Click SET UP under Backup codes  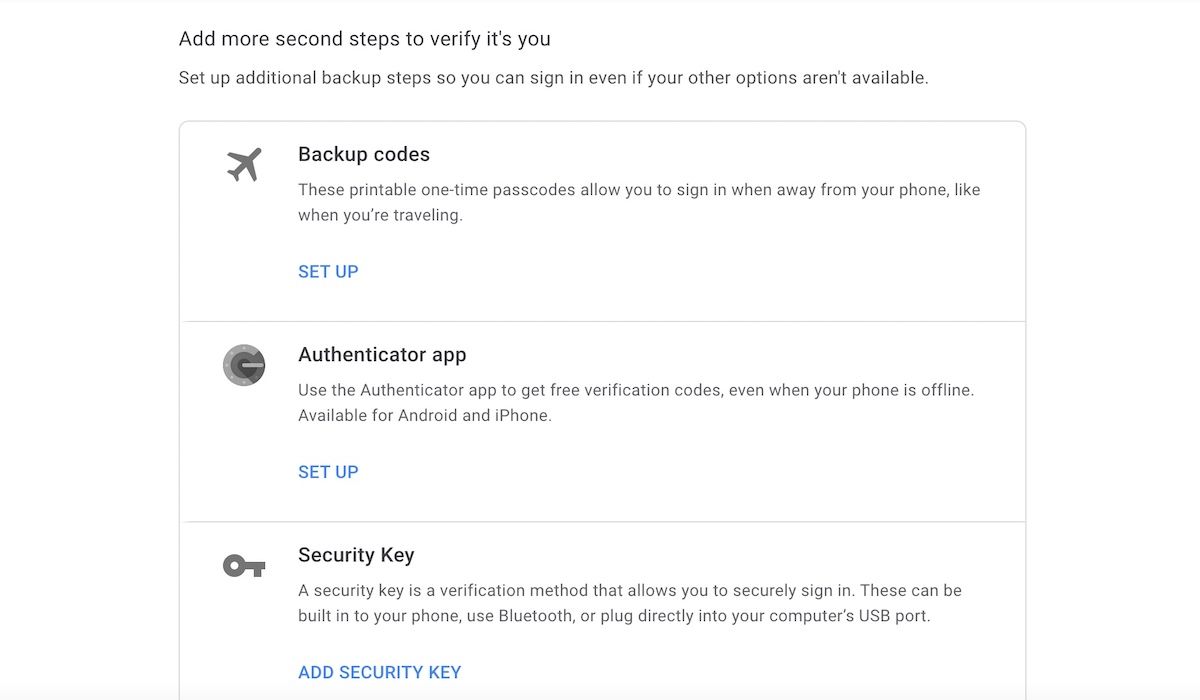pos(328,272)
